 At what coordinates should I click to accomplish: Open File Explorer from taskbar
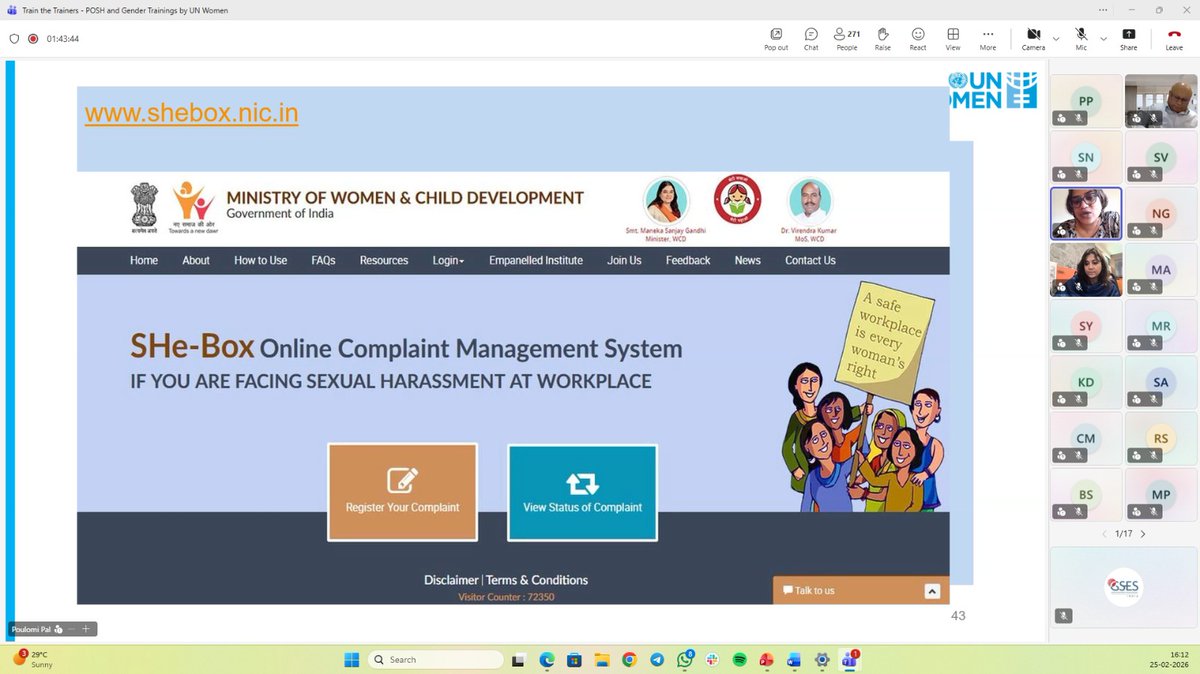(602, 660)
